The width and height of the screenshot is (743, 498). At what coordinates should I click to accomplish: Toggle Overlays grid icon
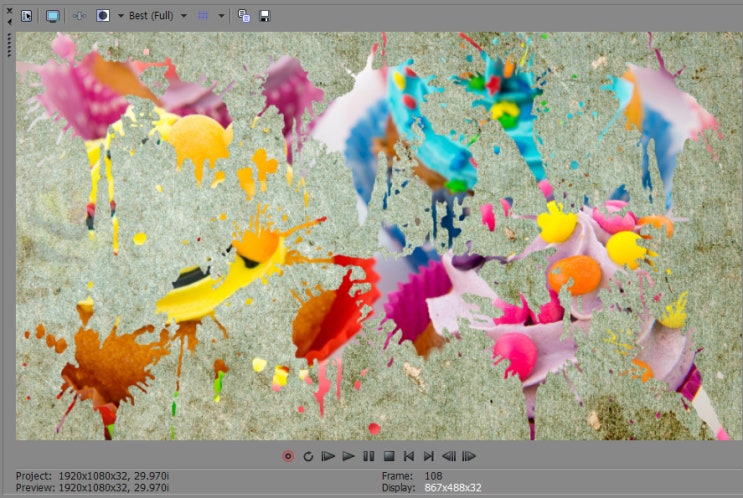[203, 16]
